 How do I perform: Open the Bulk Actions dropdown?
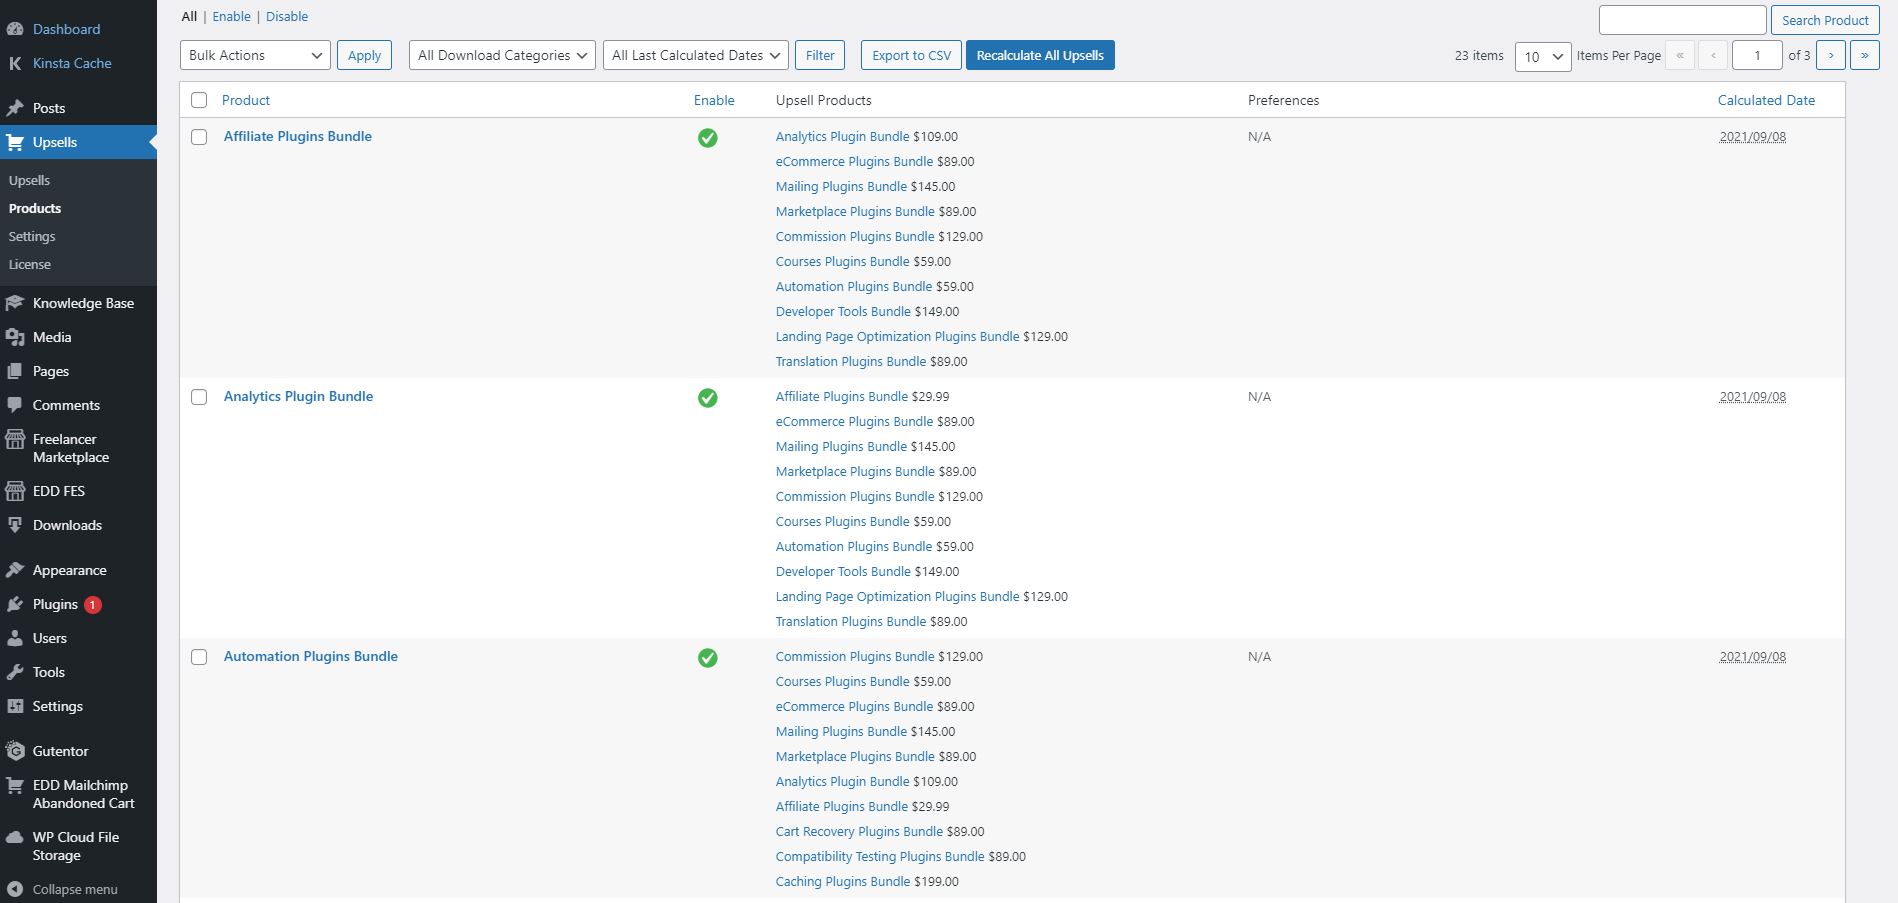[x=255, y=55]
